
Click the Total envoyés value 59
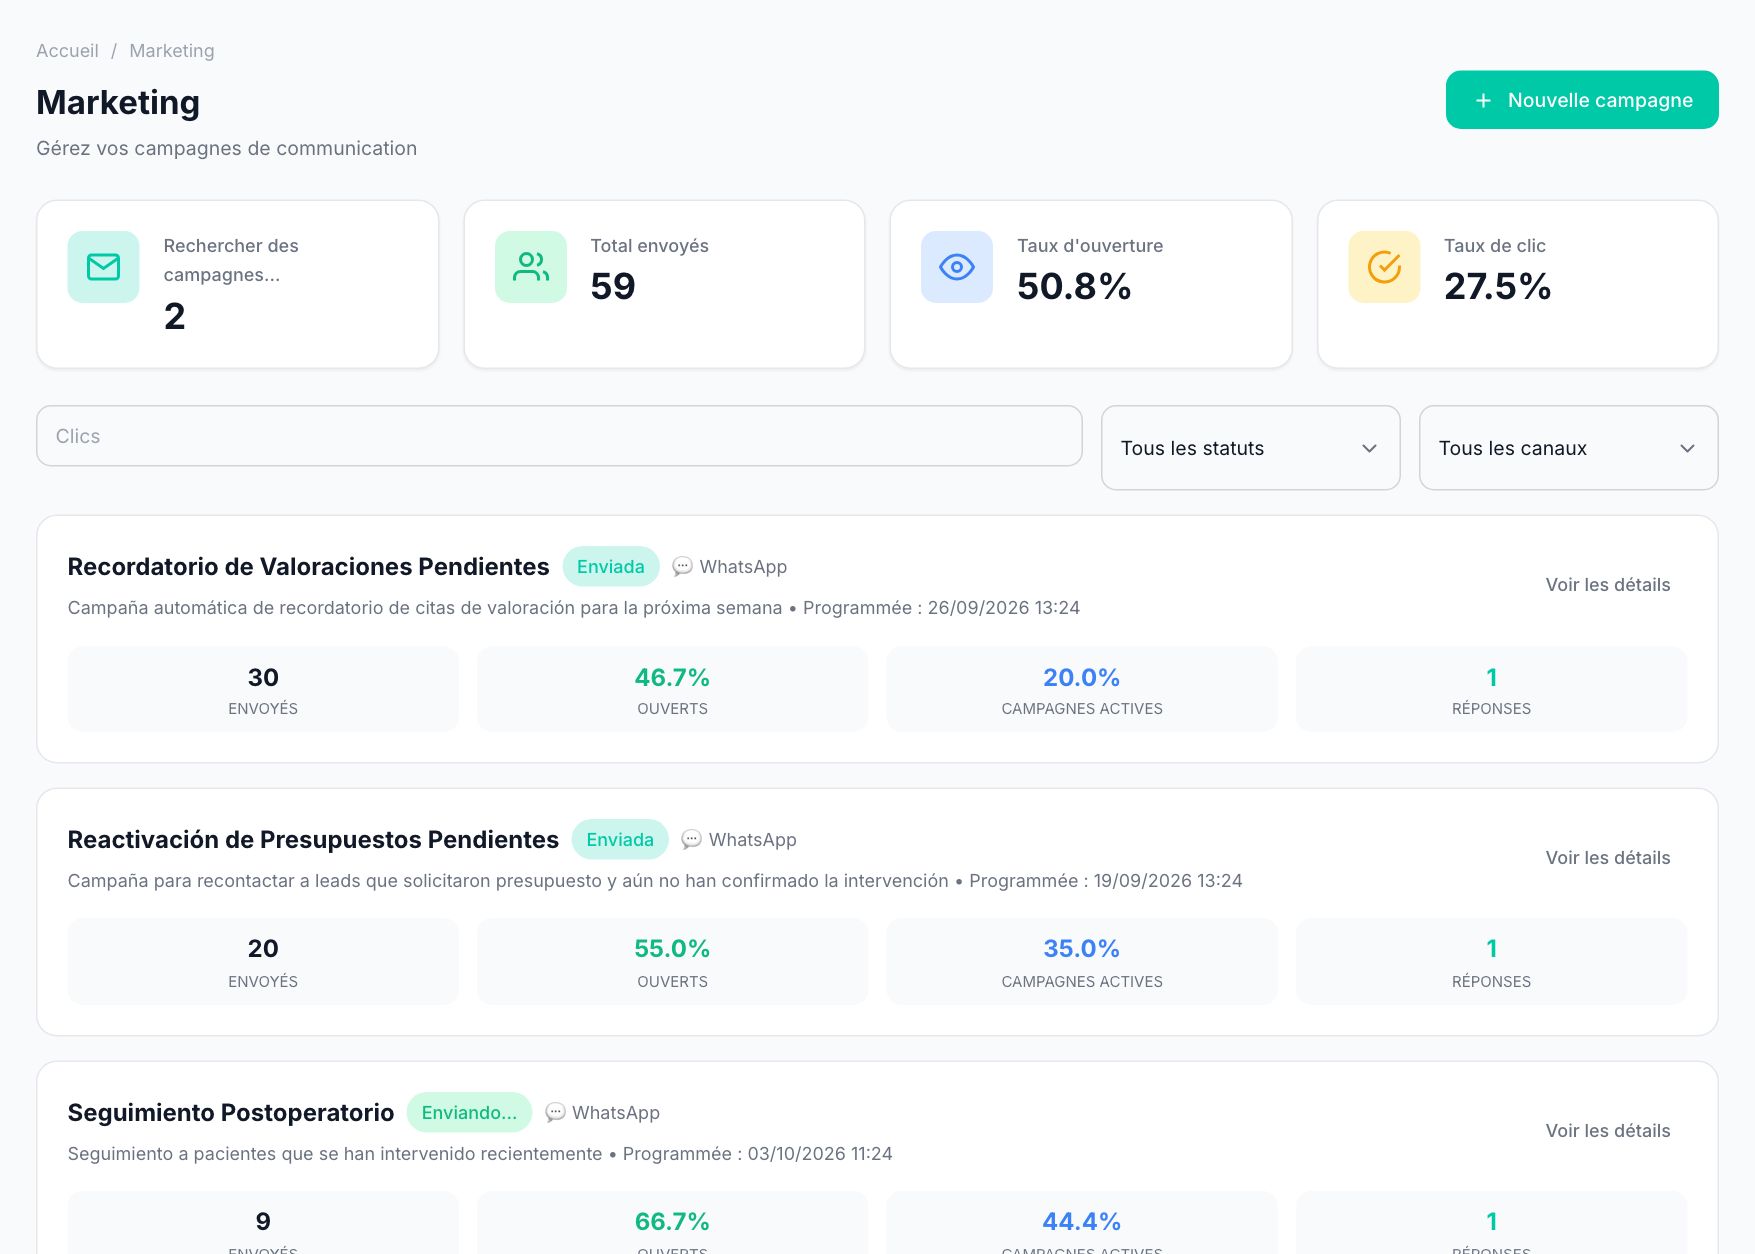[613, 287]
